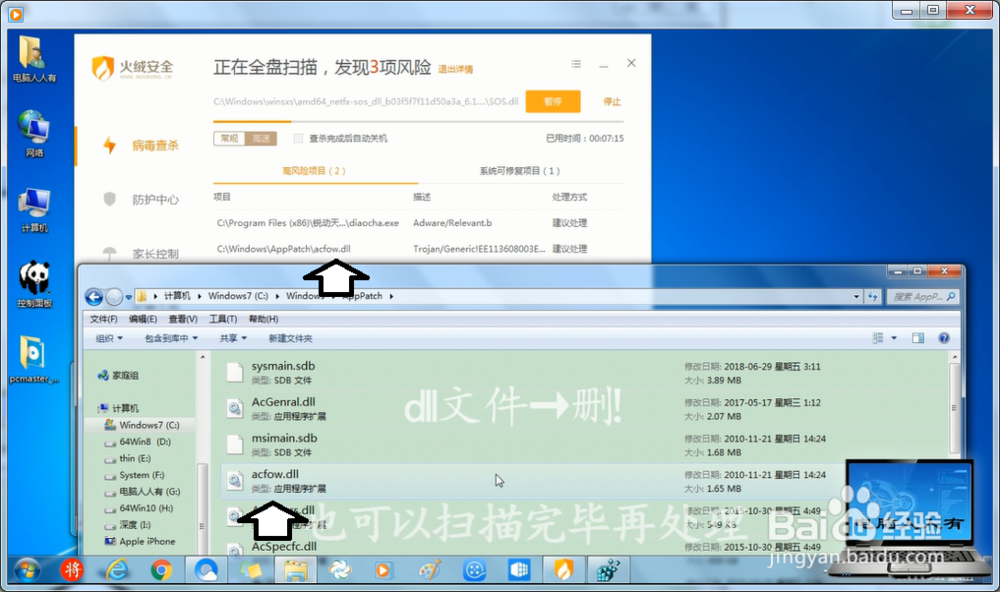Click the search magnifier in Explorer
Image resolution: width=1000 pixels, height=592 pixels.
click(x=951, y=297)
